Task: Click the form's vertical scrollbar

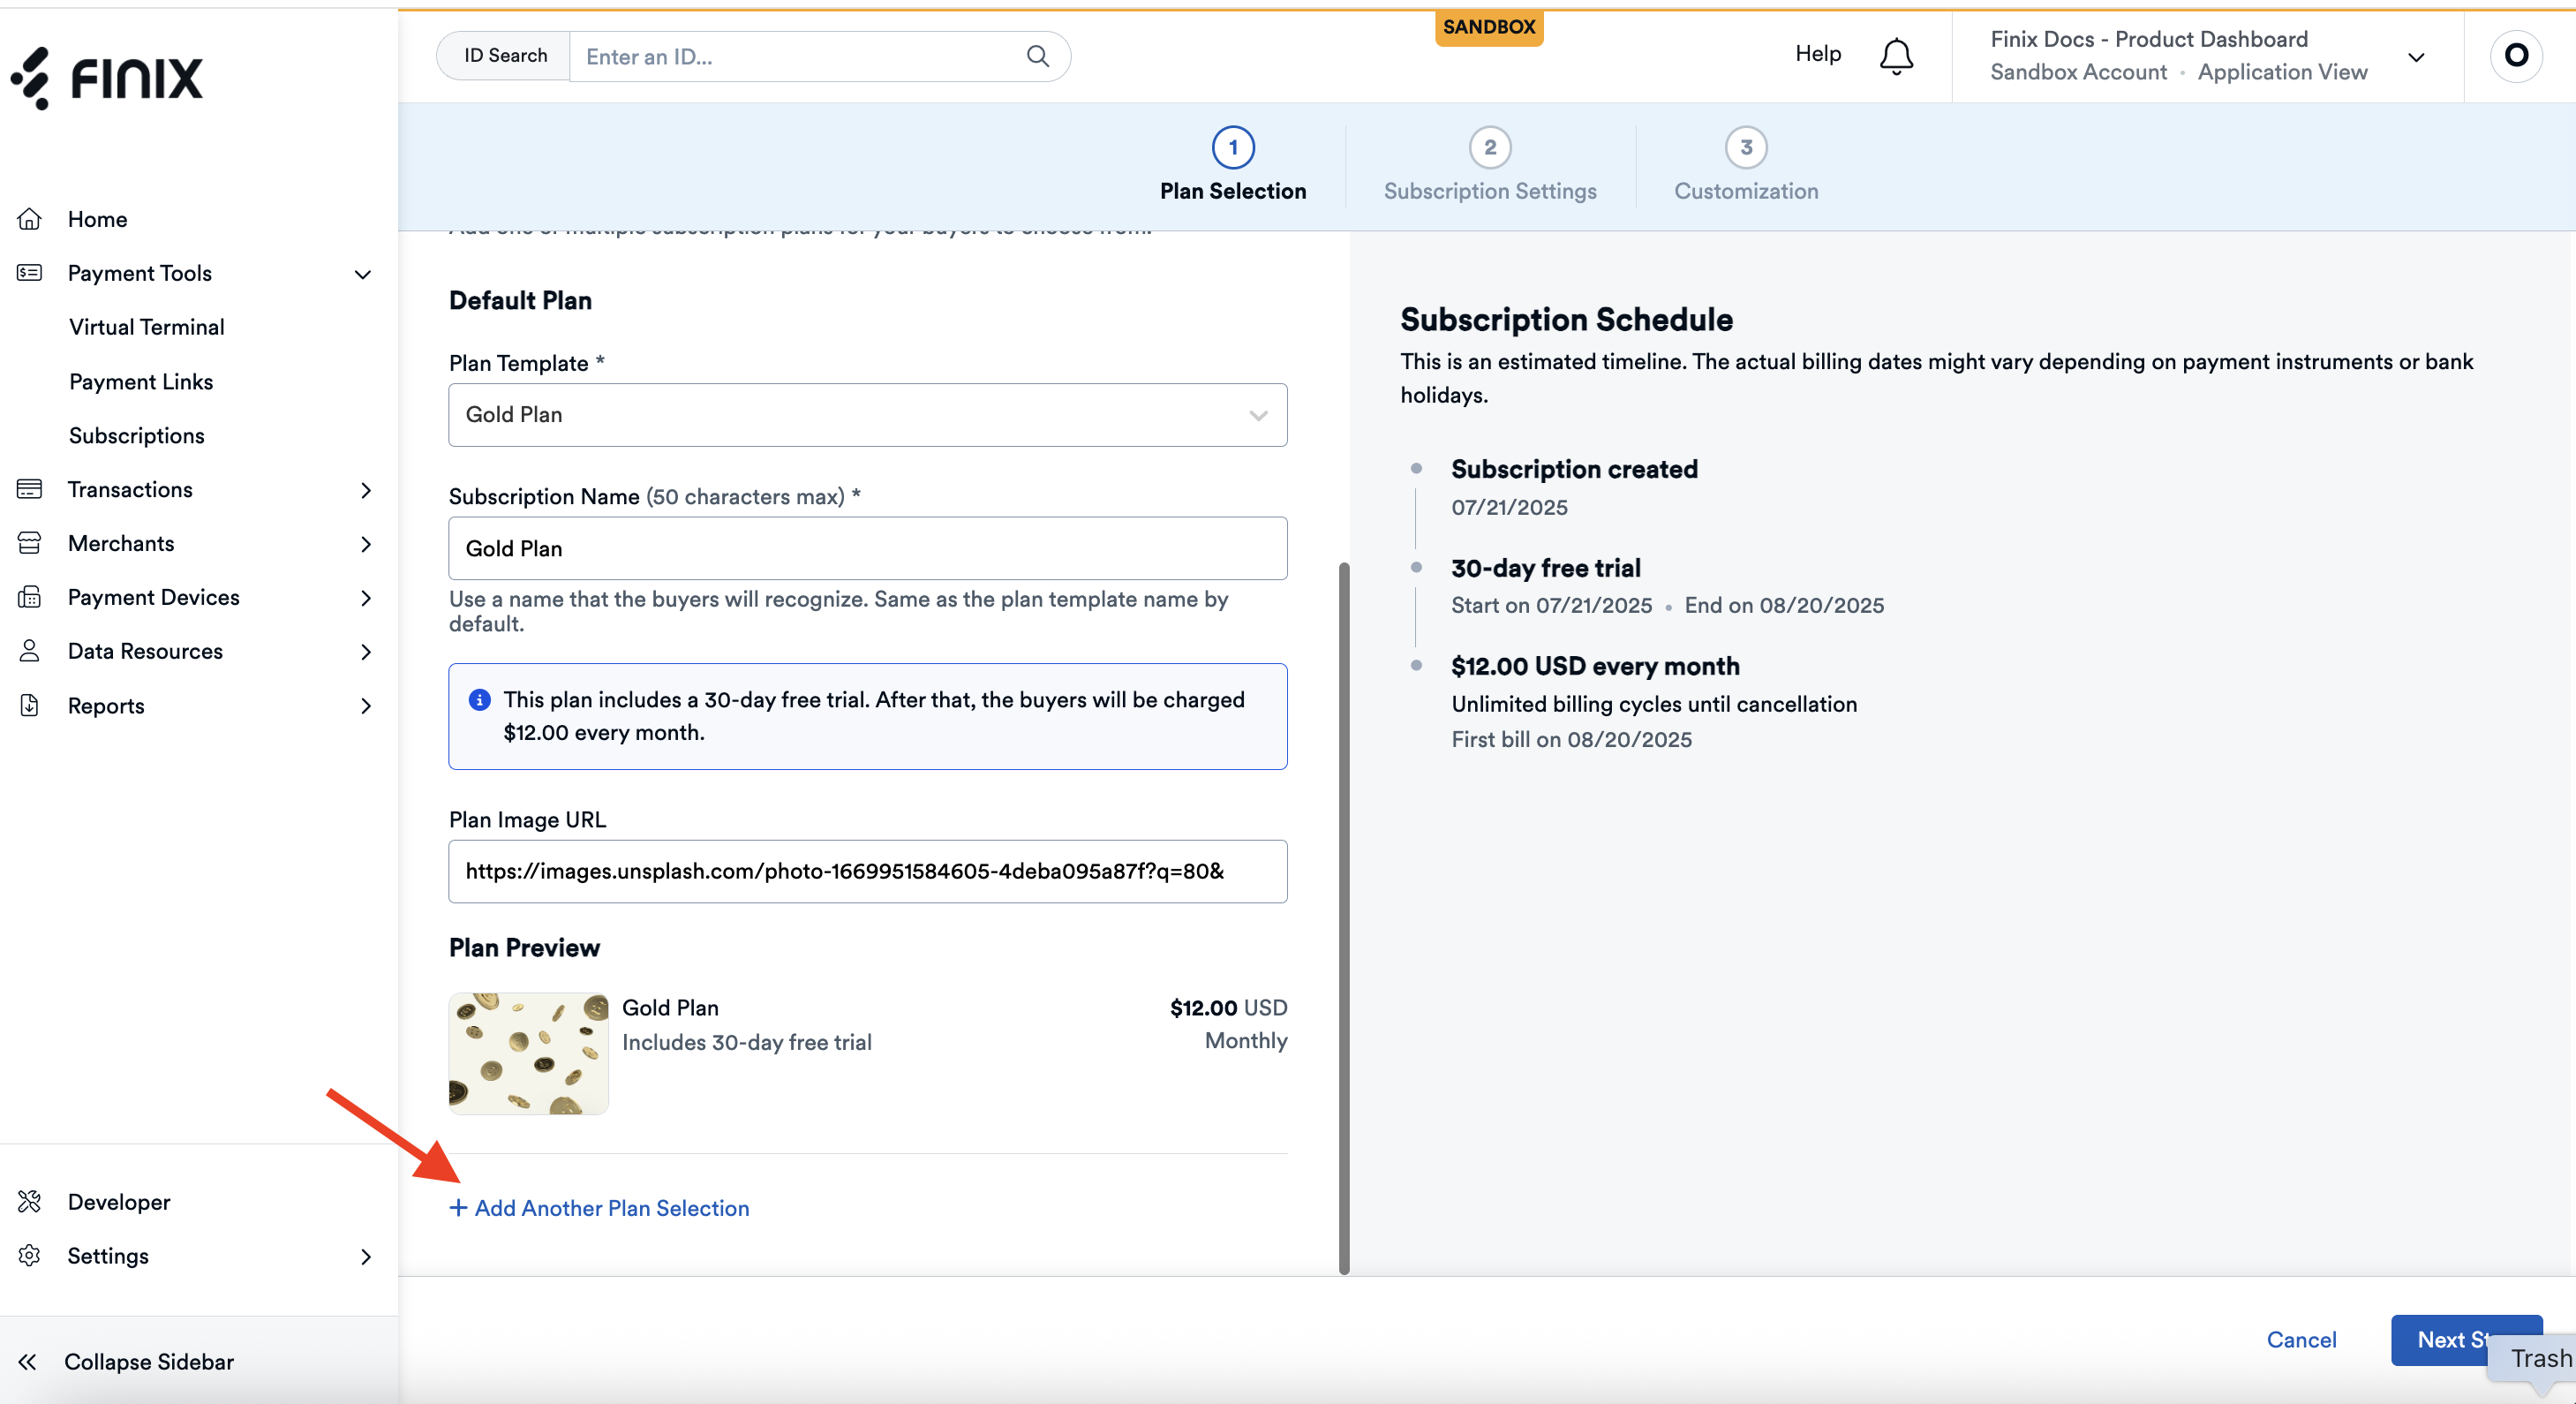Action: (x=1344, y=918)
